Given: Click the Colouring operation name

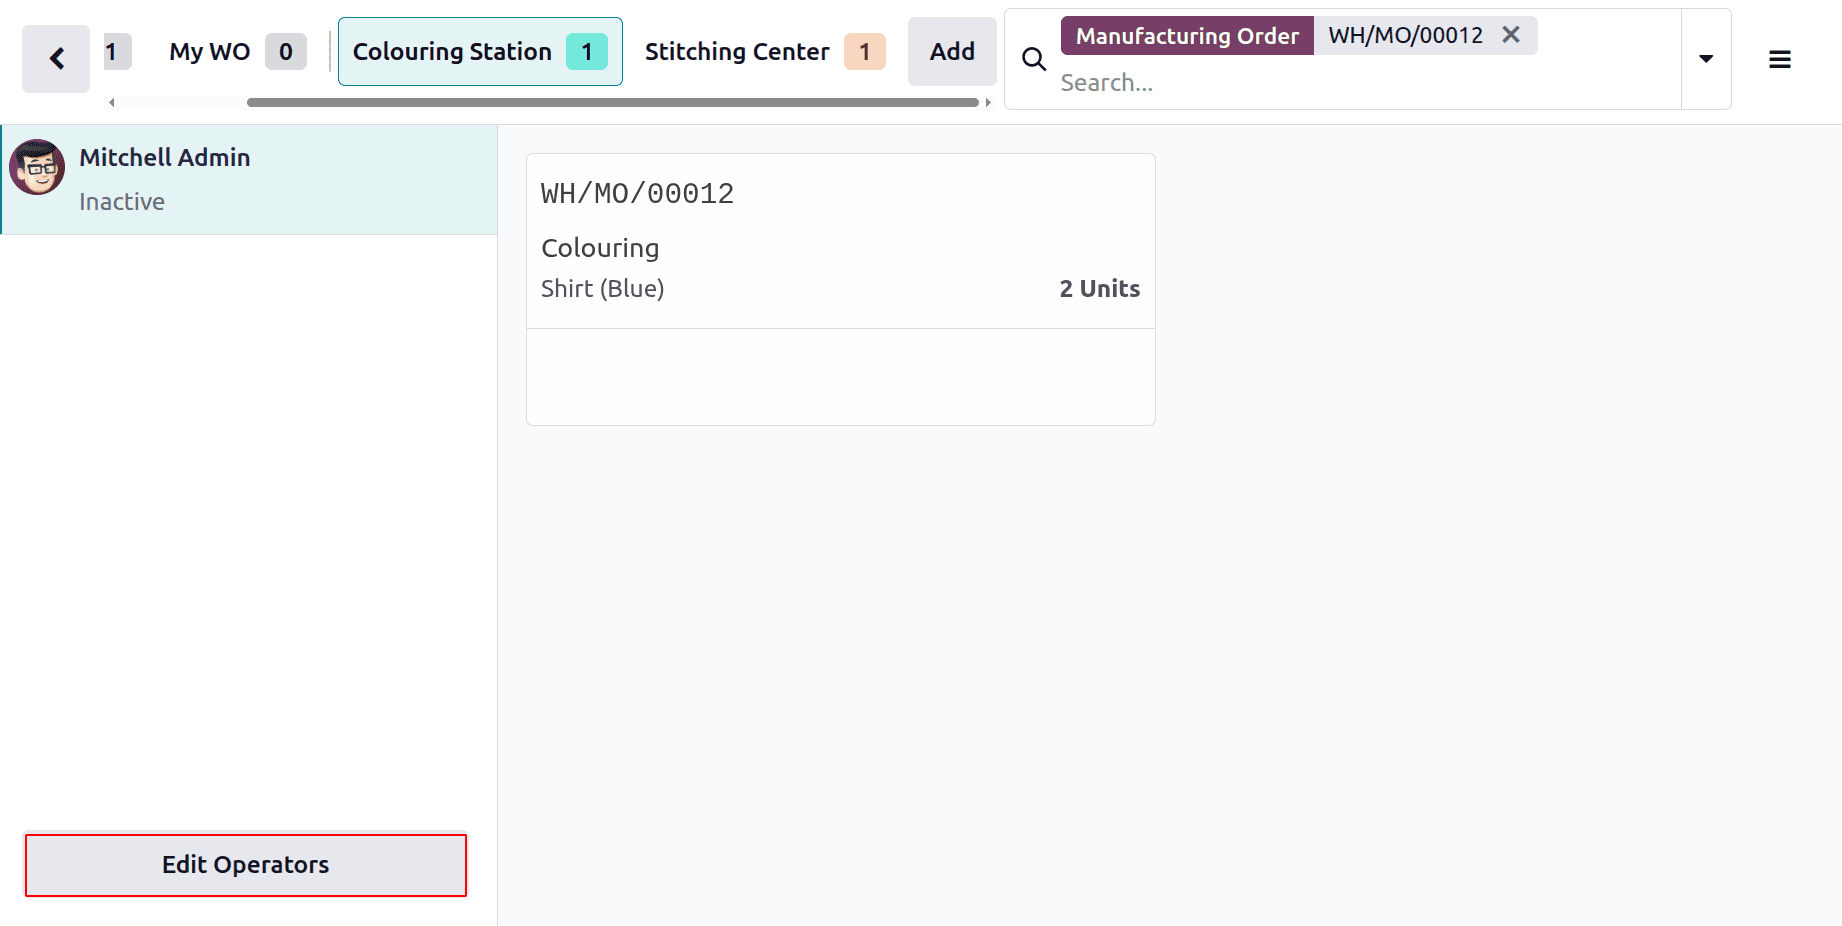Looking at the screenshot, I should [600, 248].
